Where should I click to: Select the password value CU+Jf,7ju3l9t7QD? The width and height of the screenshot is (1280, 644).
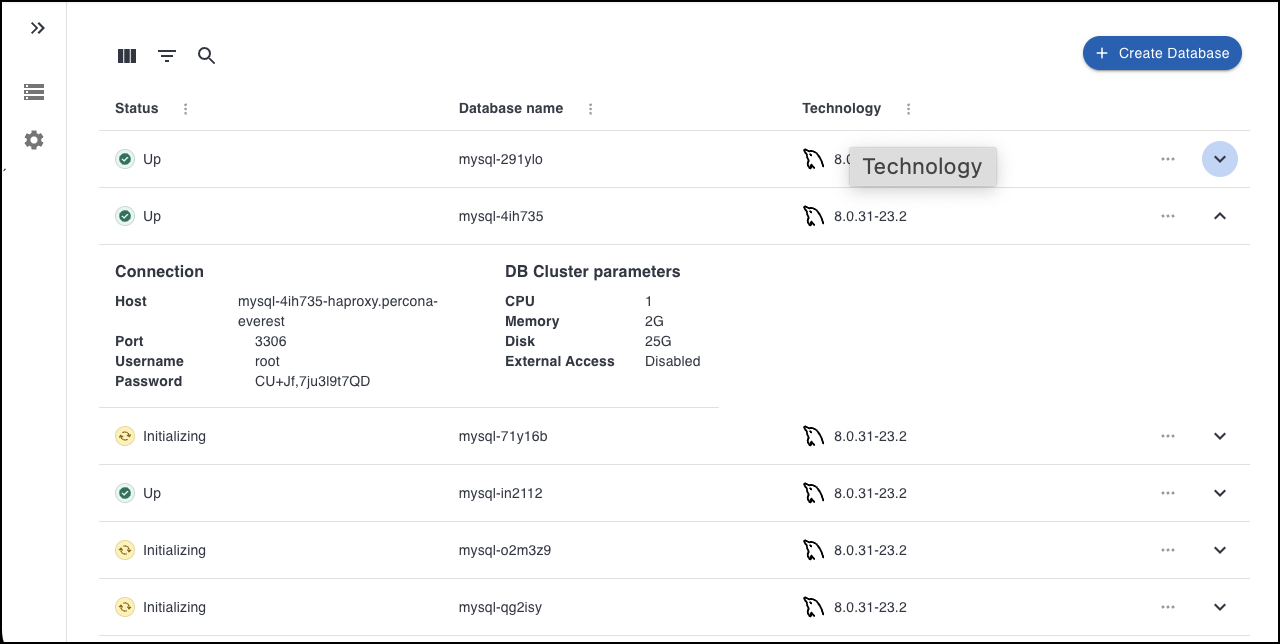coord(312,381)
